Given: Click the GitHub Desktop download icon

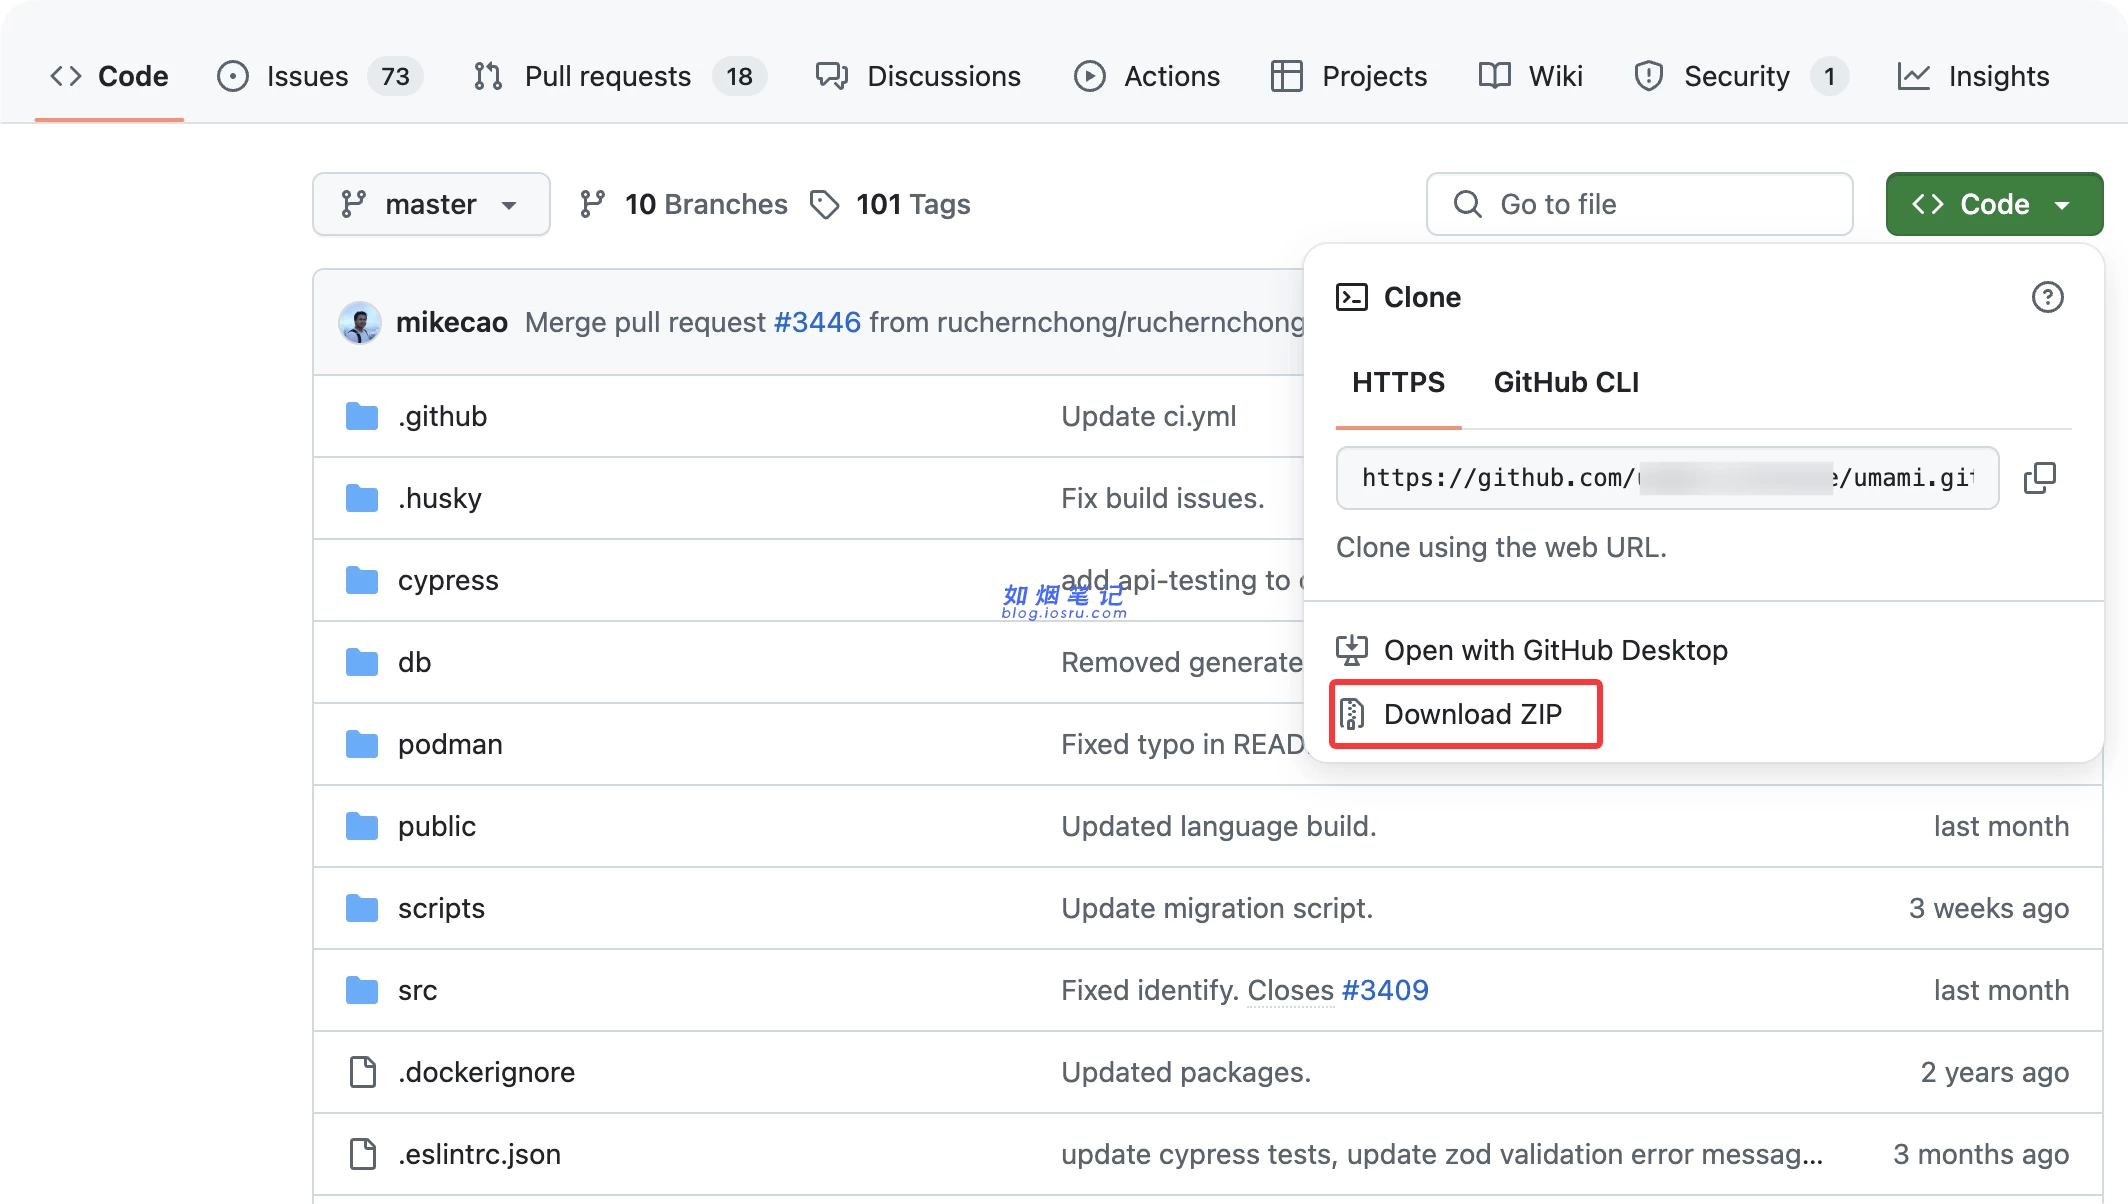Looking at the screenshot, I should pos(1352,650).
